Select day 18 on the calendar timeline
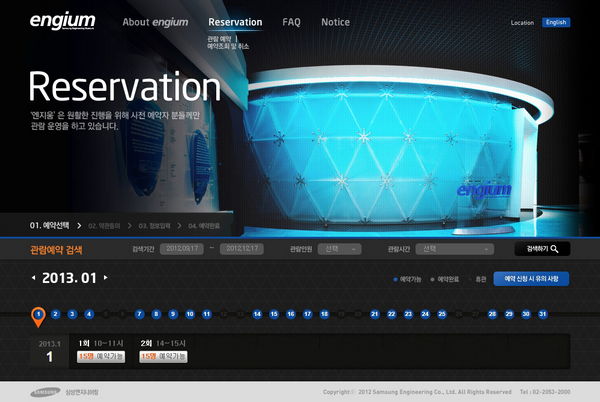600x402 pixels. point(324,314)
